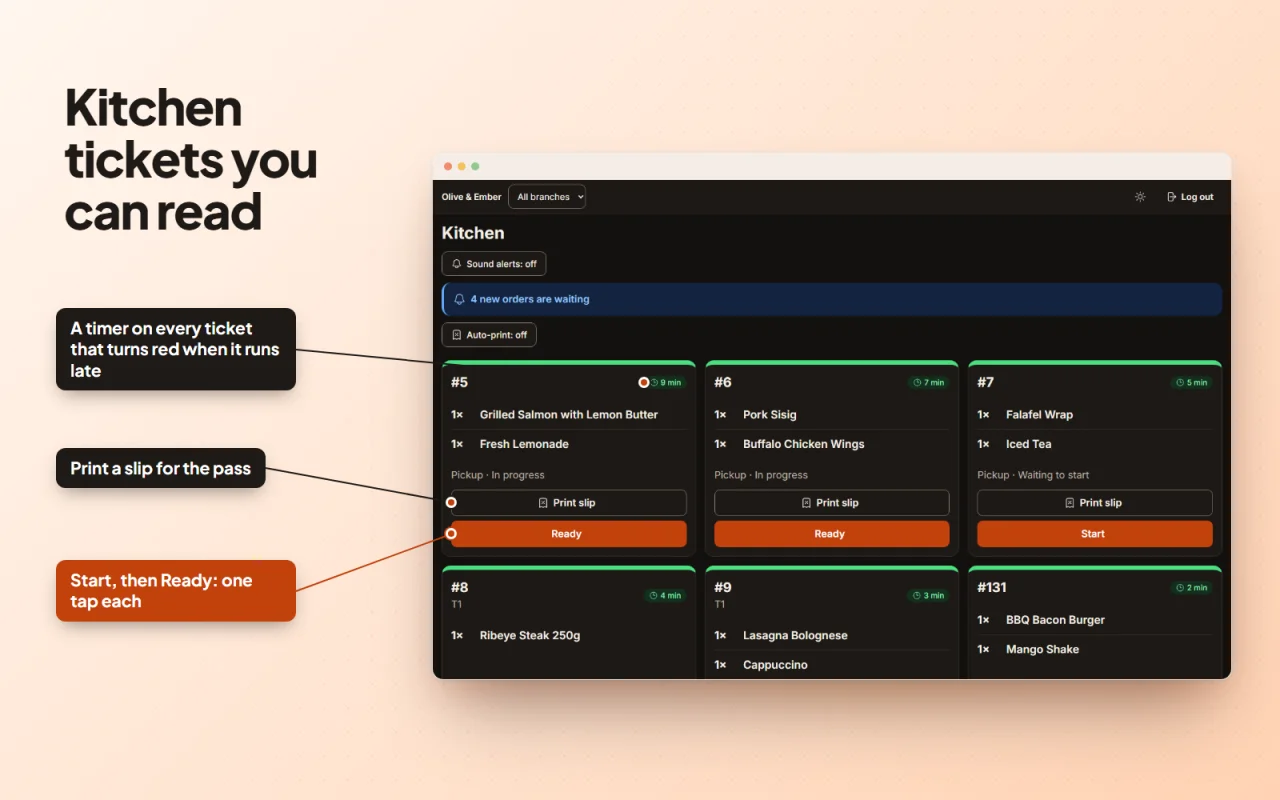
Task: Toggle Sound alerts on
Action: [494, 264]
